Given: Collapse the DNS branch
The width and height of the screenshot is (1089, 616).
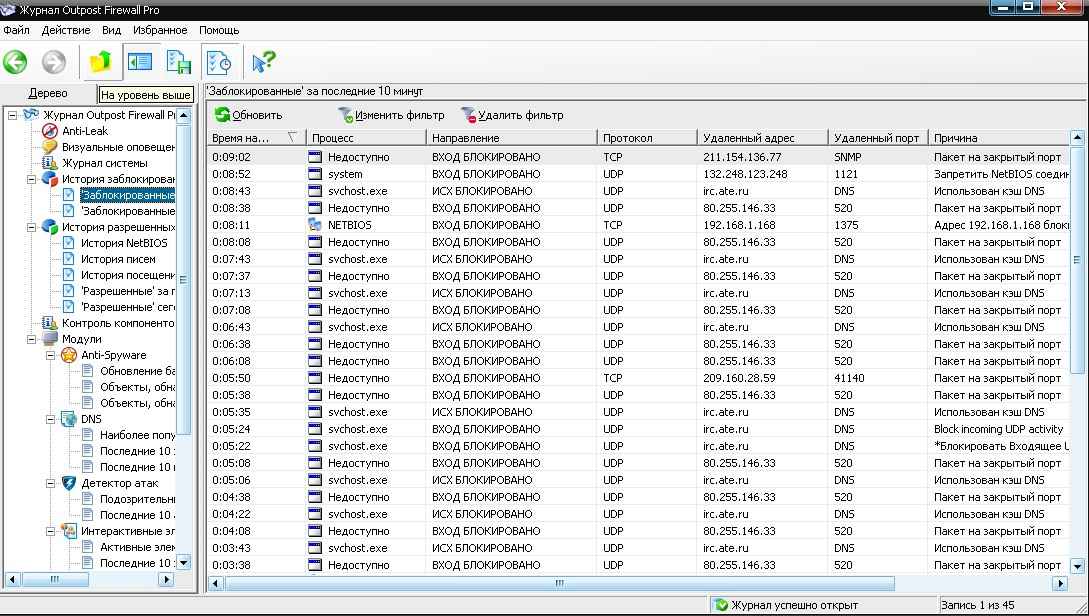Looking at the screenshot, I should 51,419.
